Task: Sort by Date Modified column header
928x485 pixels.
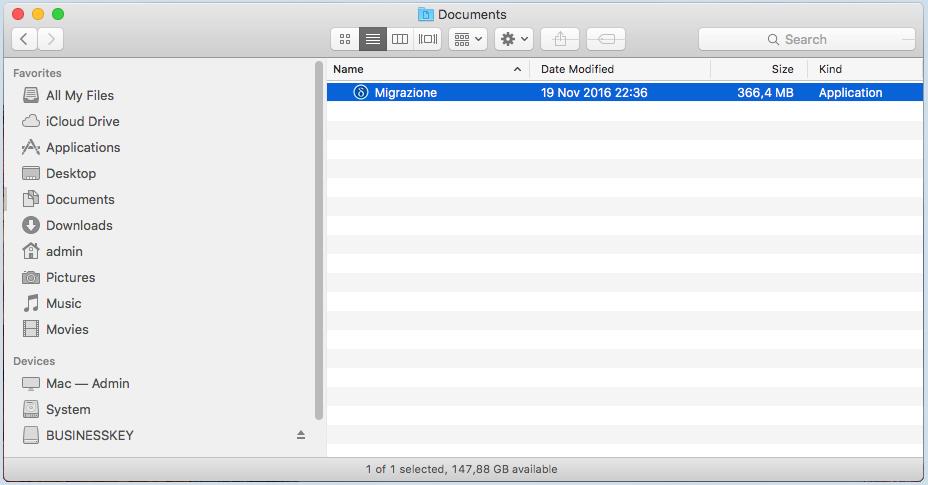Action: tap(620, 69)
